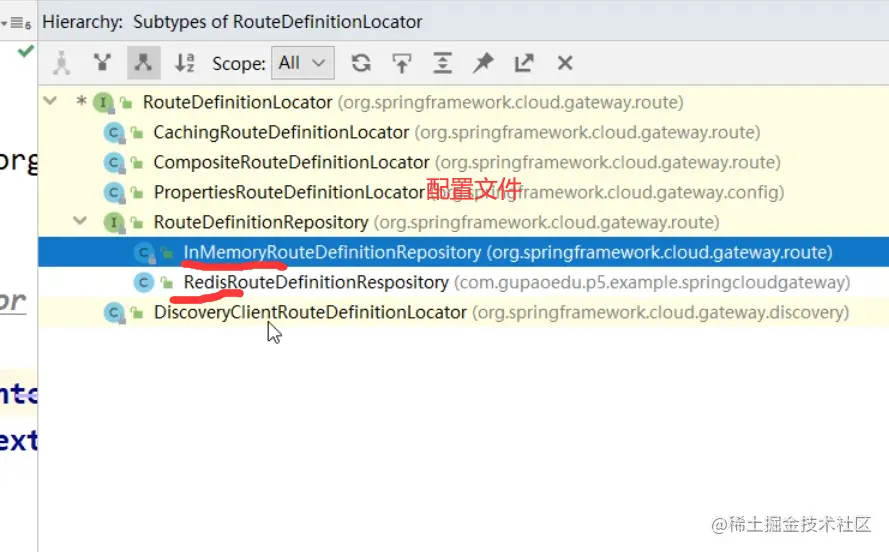
Task: Click the class icon of CachingRouteDefinitionLocator
Action: (114, 133)
